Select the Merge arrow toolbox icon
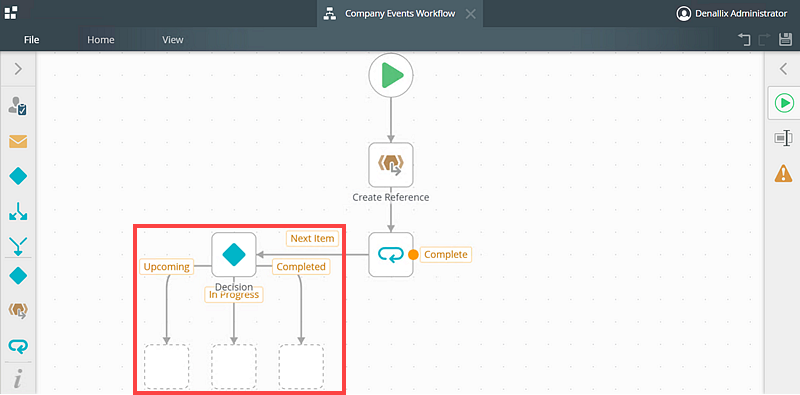The width and height of the screenshot is (800, 395). [x=18, y=245]
